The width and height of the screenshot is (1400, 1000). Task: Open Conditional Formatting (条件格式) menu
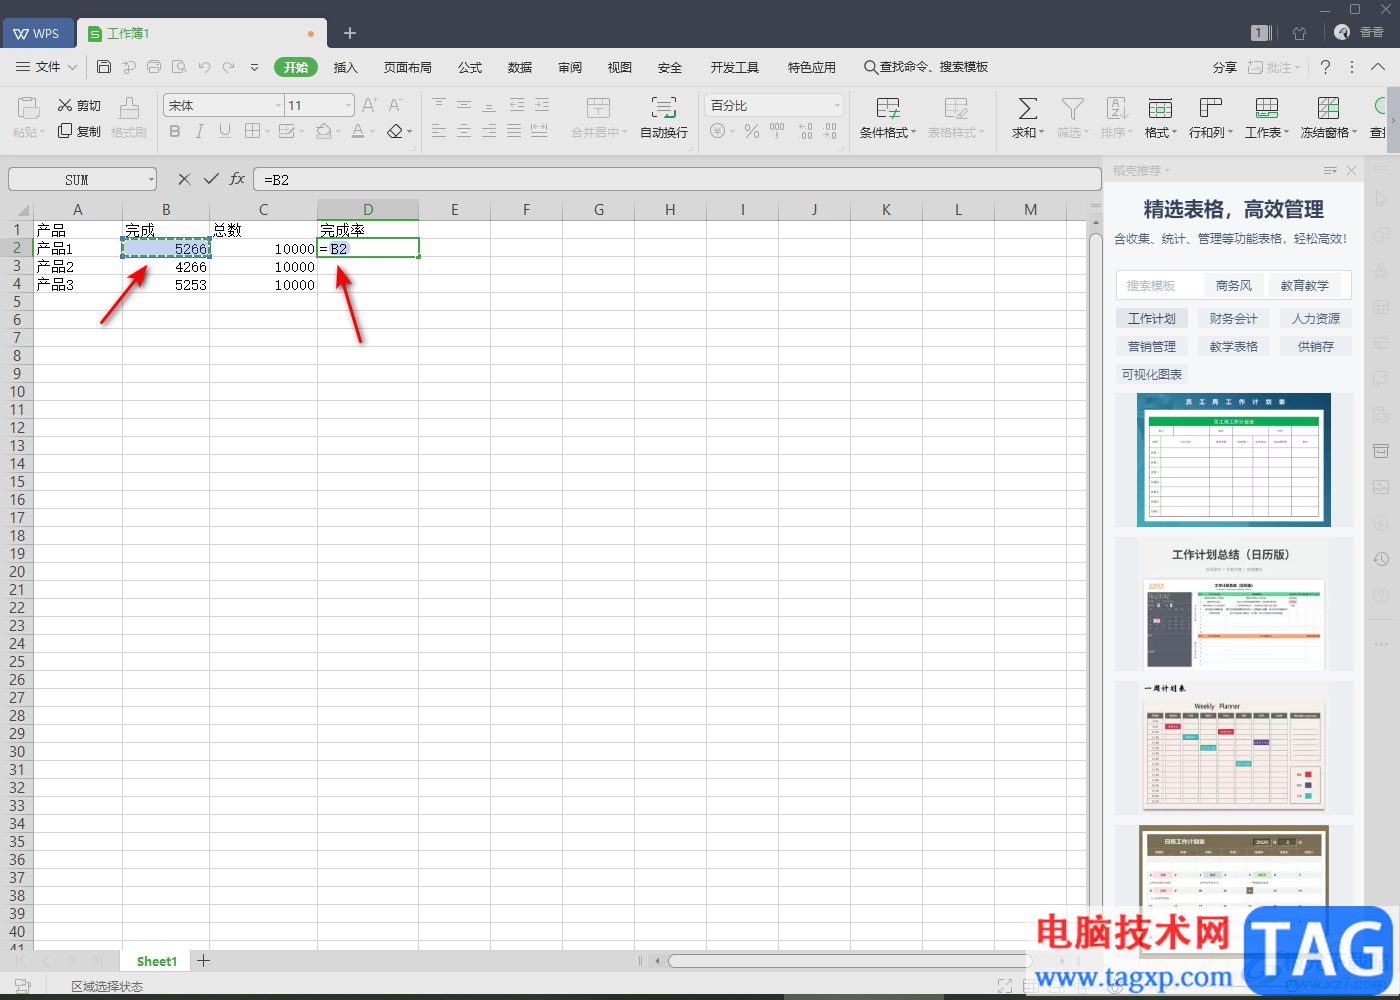click(888, 117)
